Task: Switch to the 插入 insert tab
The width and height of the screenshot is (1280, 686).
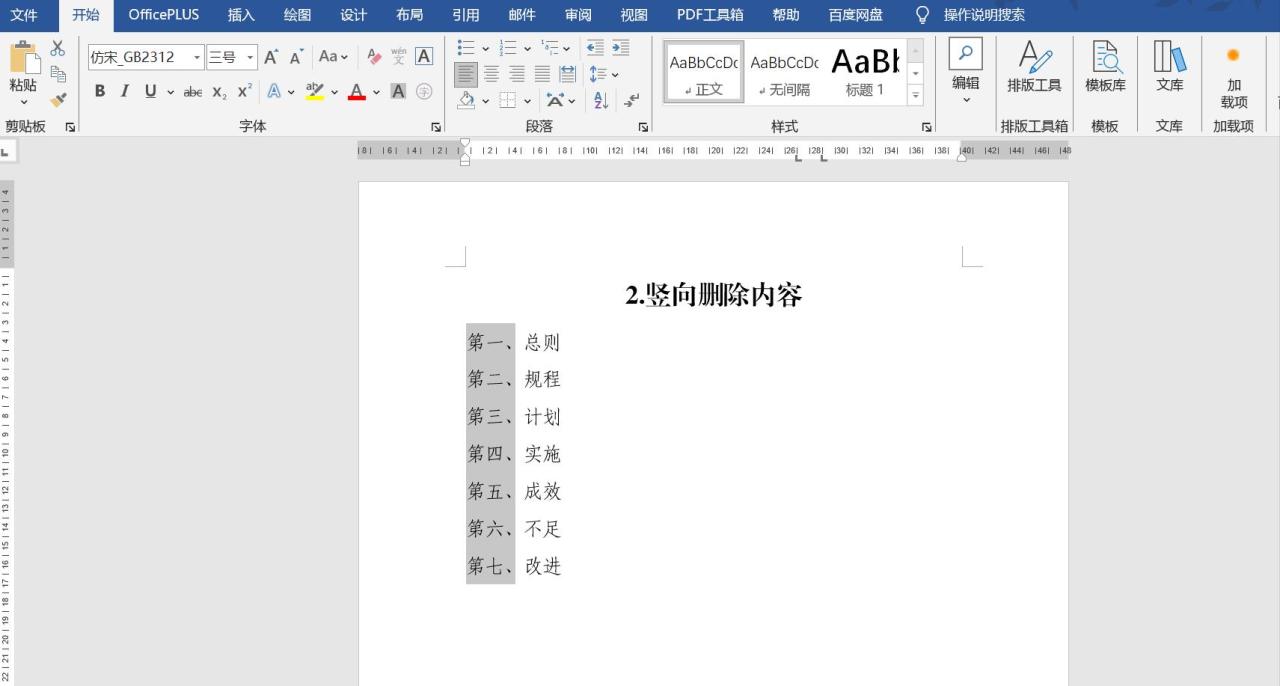Action: coord(241,15)
